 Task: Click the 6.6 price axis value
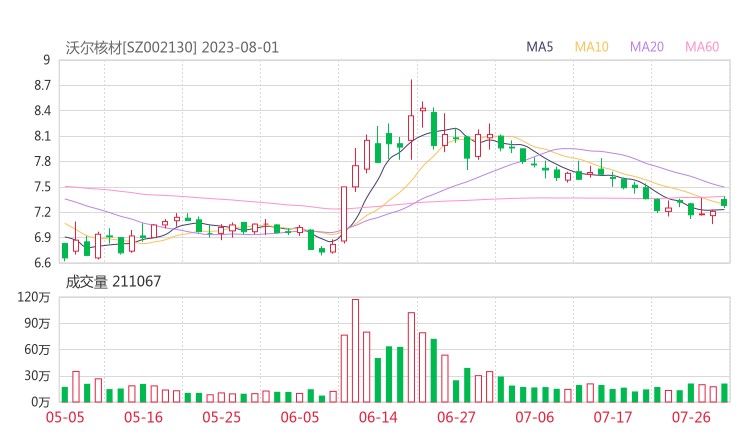pyautogui.click(x=42, y=262)
